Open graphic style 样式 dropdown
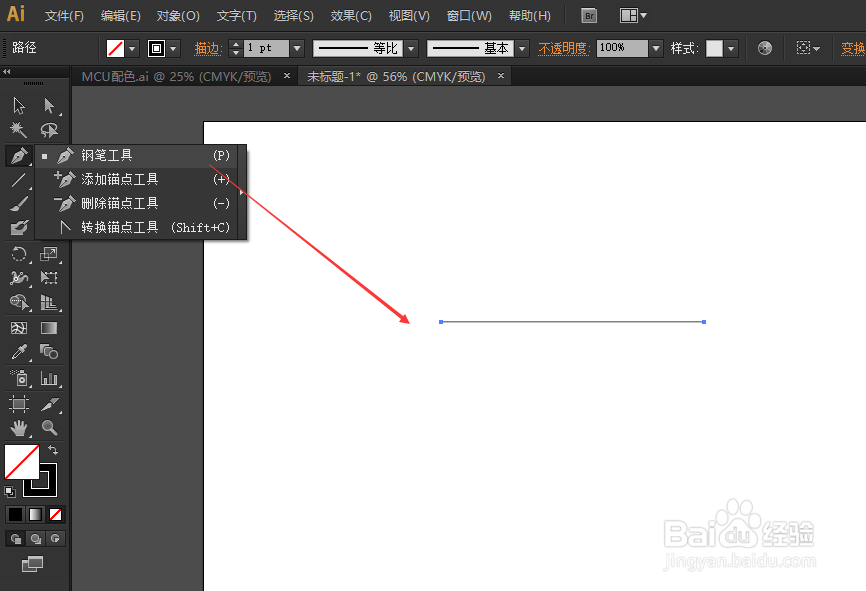 731,49
